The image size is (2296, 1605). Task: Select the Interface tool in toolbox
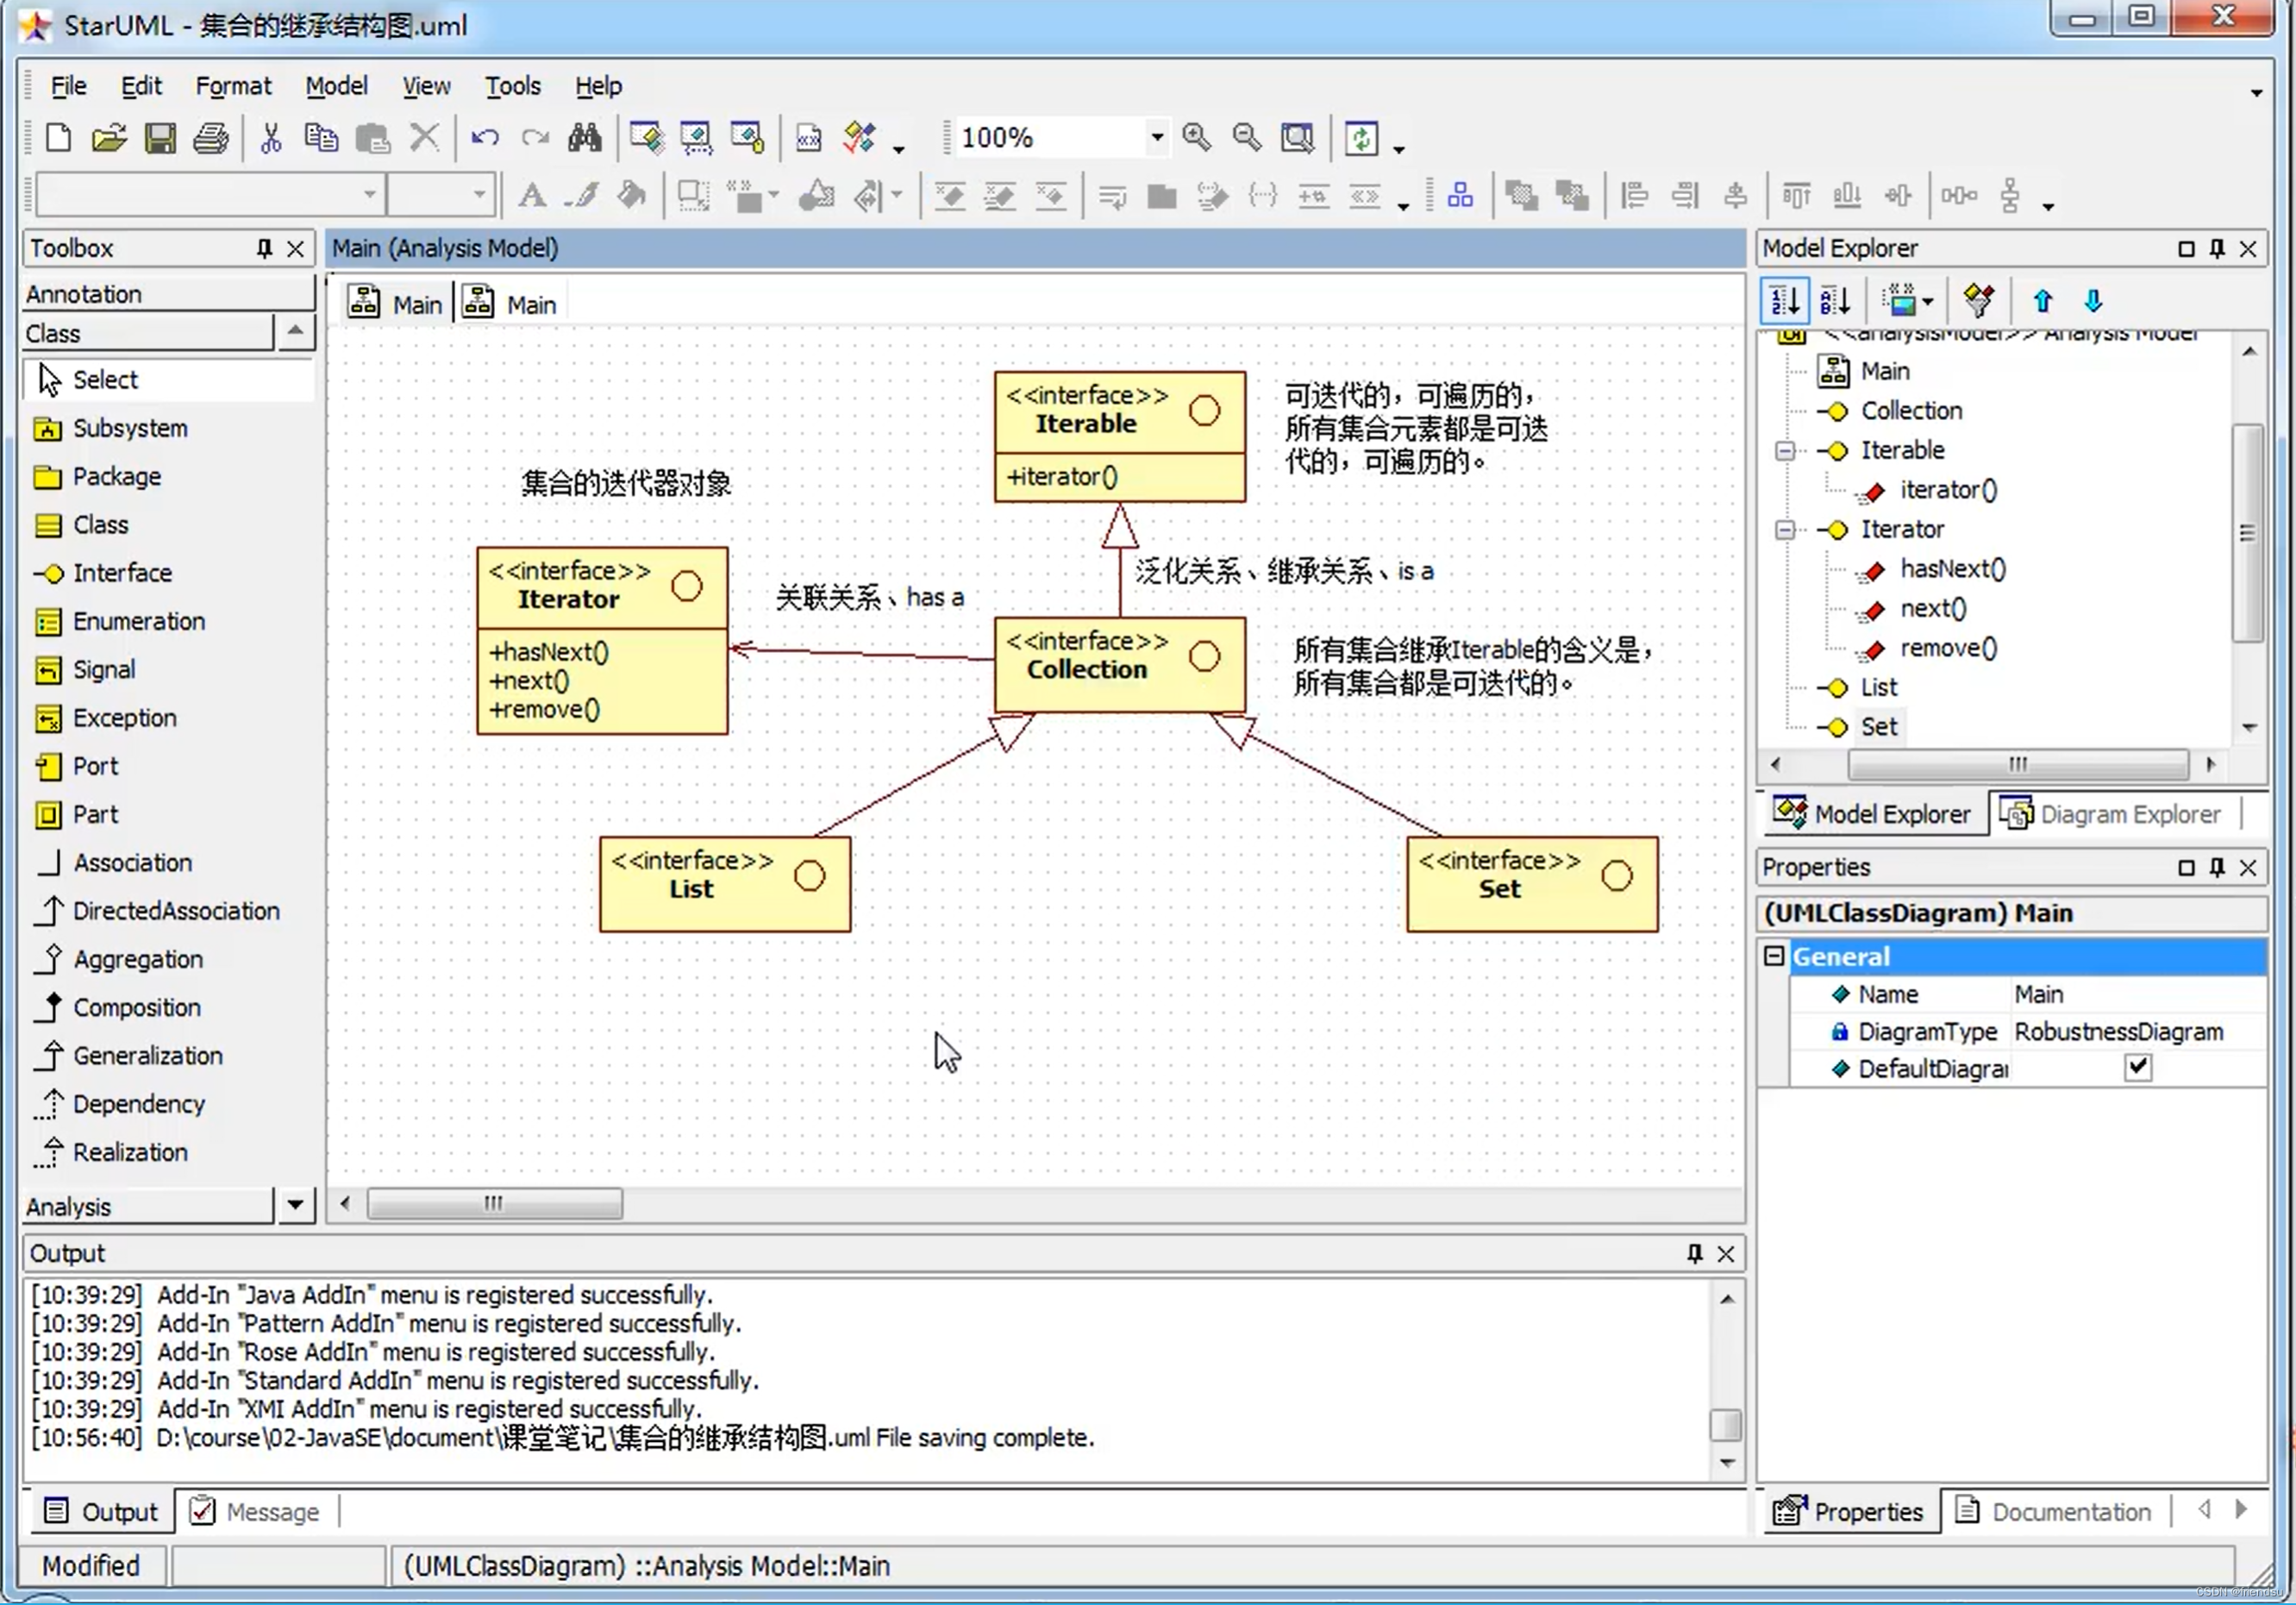[x=121, y=570]
